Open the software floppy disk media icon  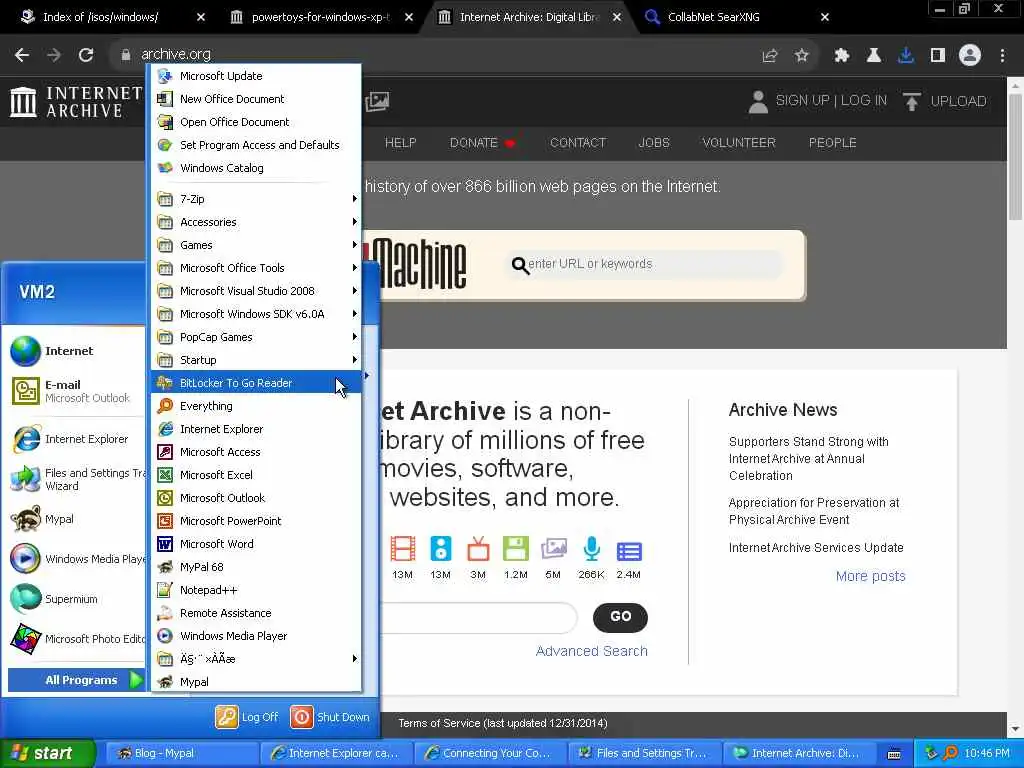coord(515,549)
